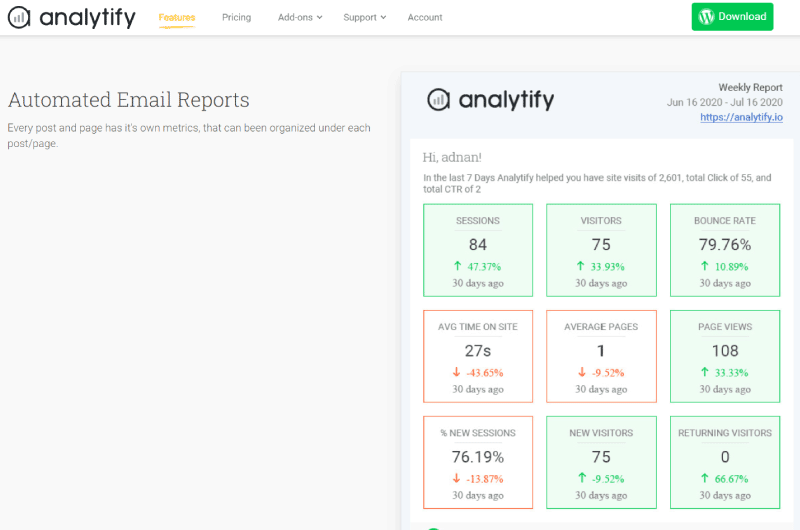Go to the Pricing page
This screenshot has width=800, height=530.
point(236,17)
